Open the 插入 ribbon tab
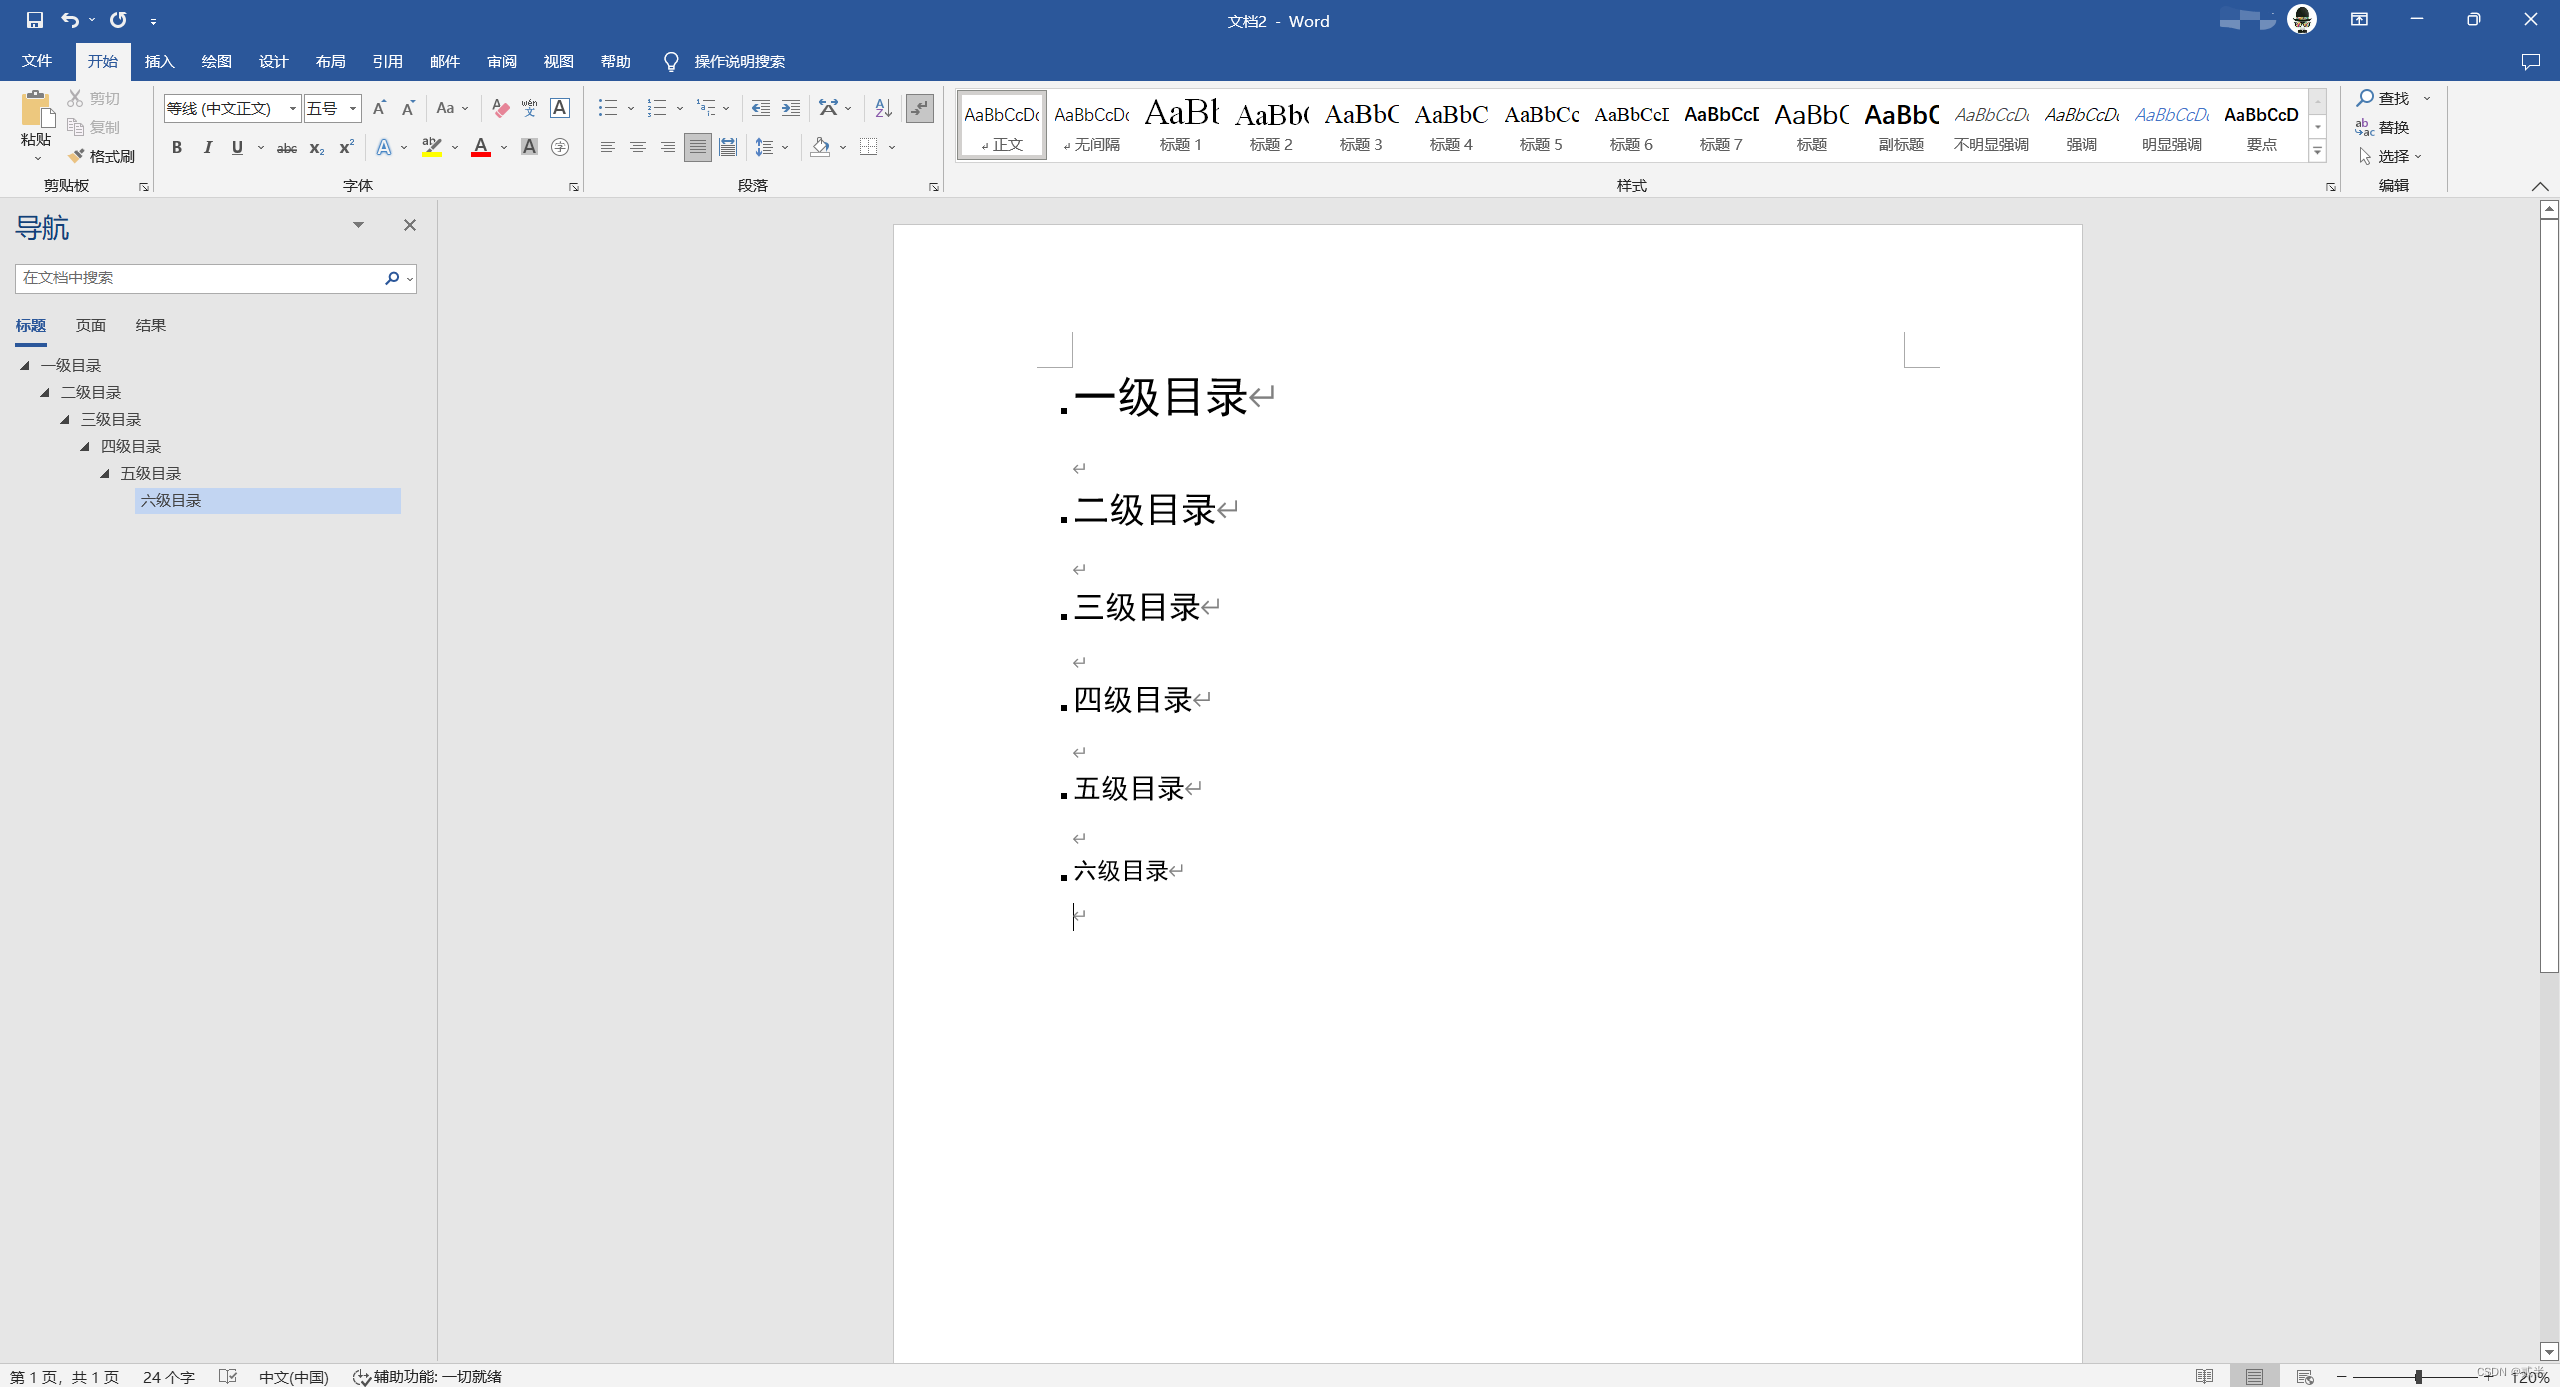 click(159, 62)
